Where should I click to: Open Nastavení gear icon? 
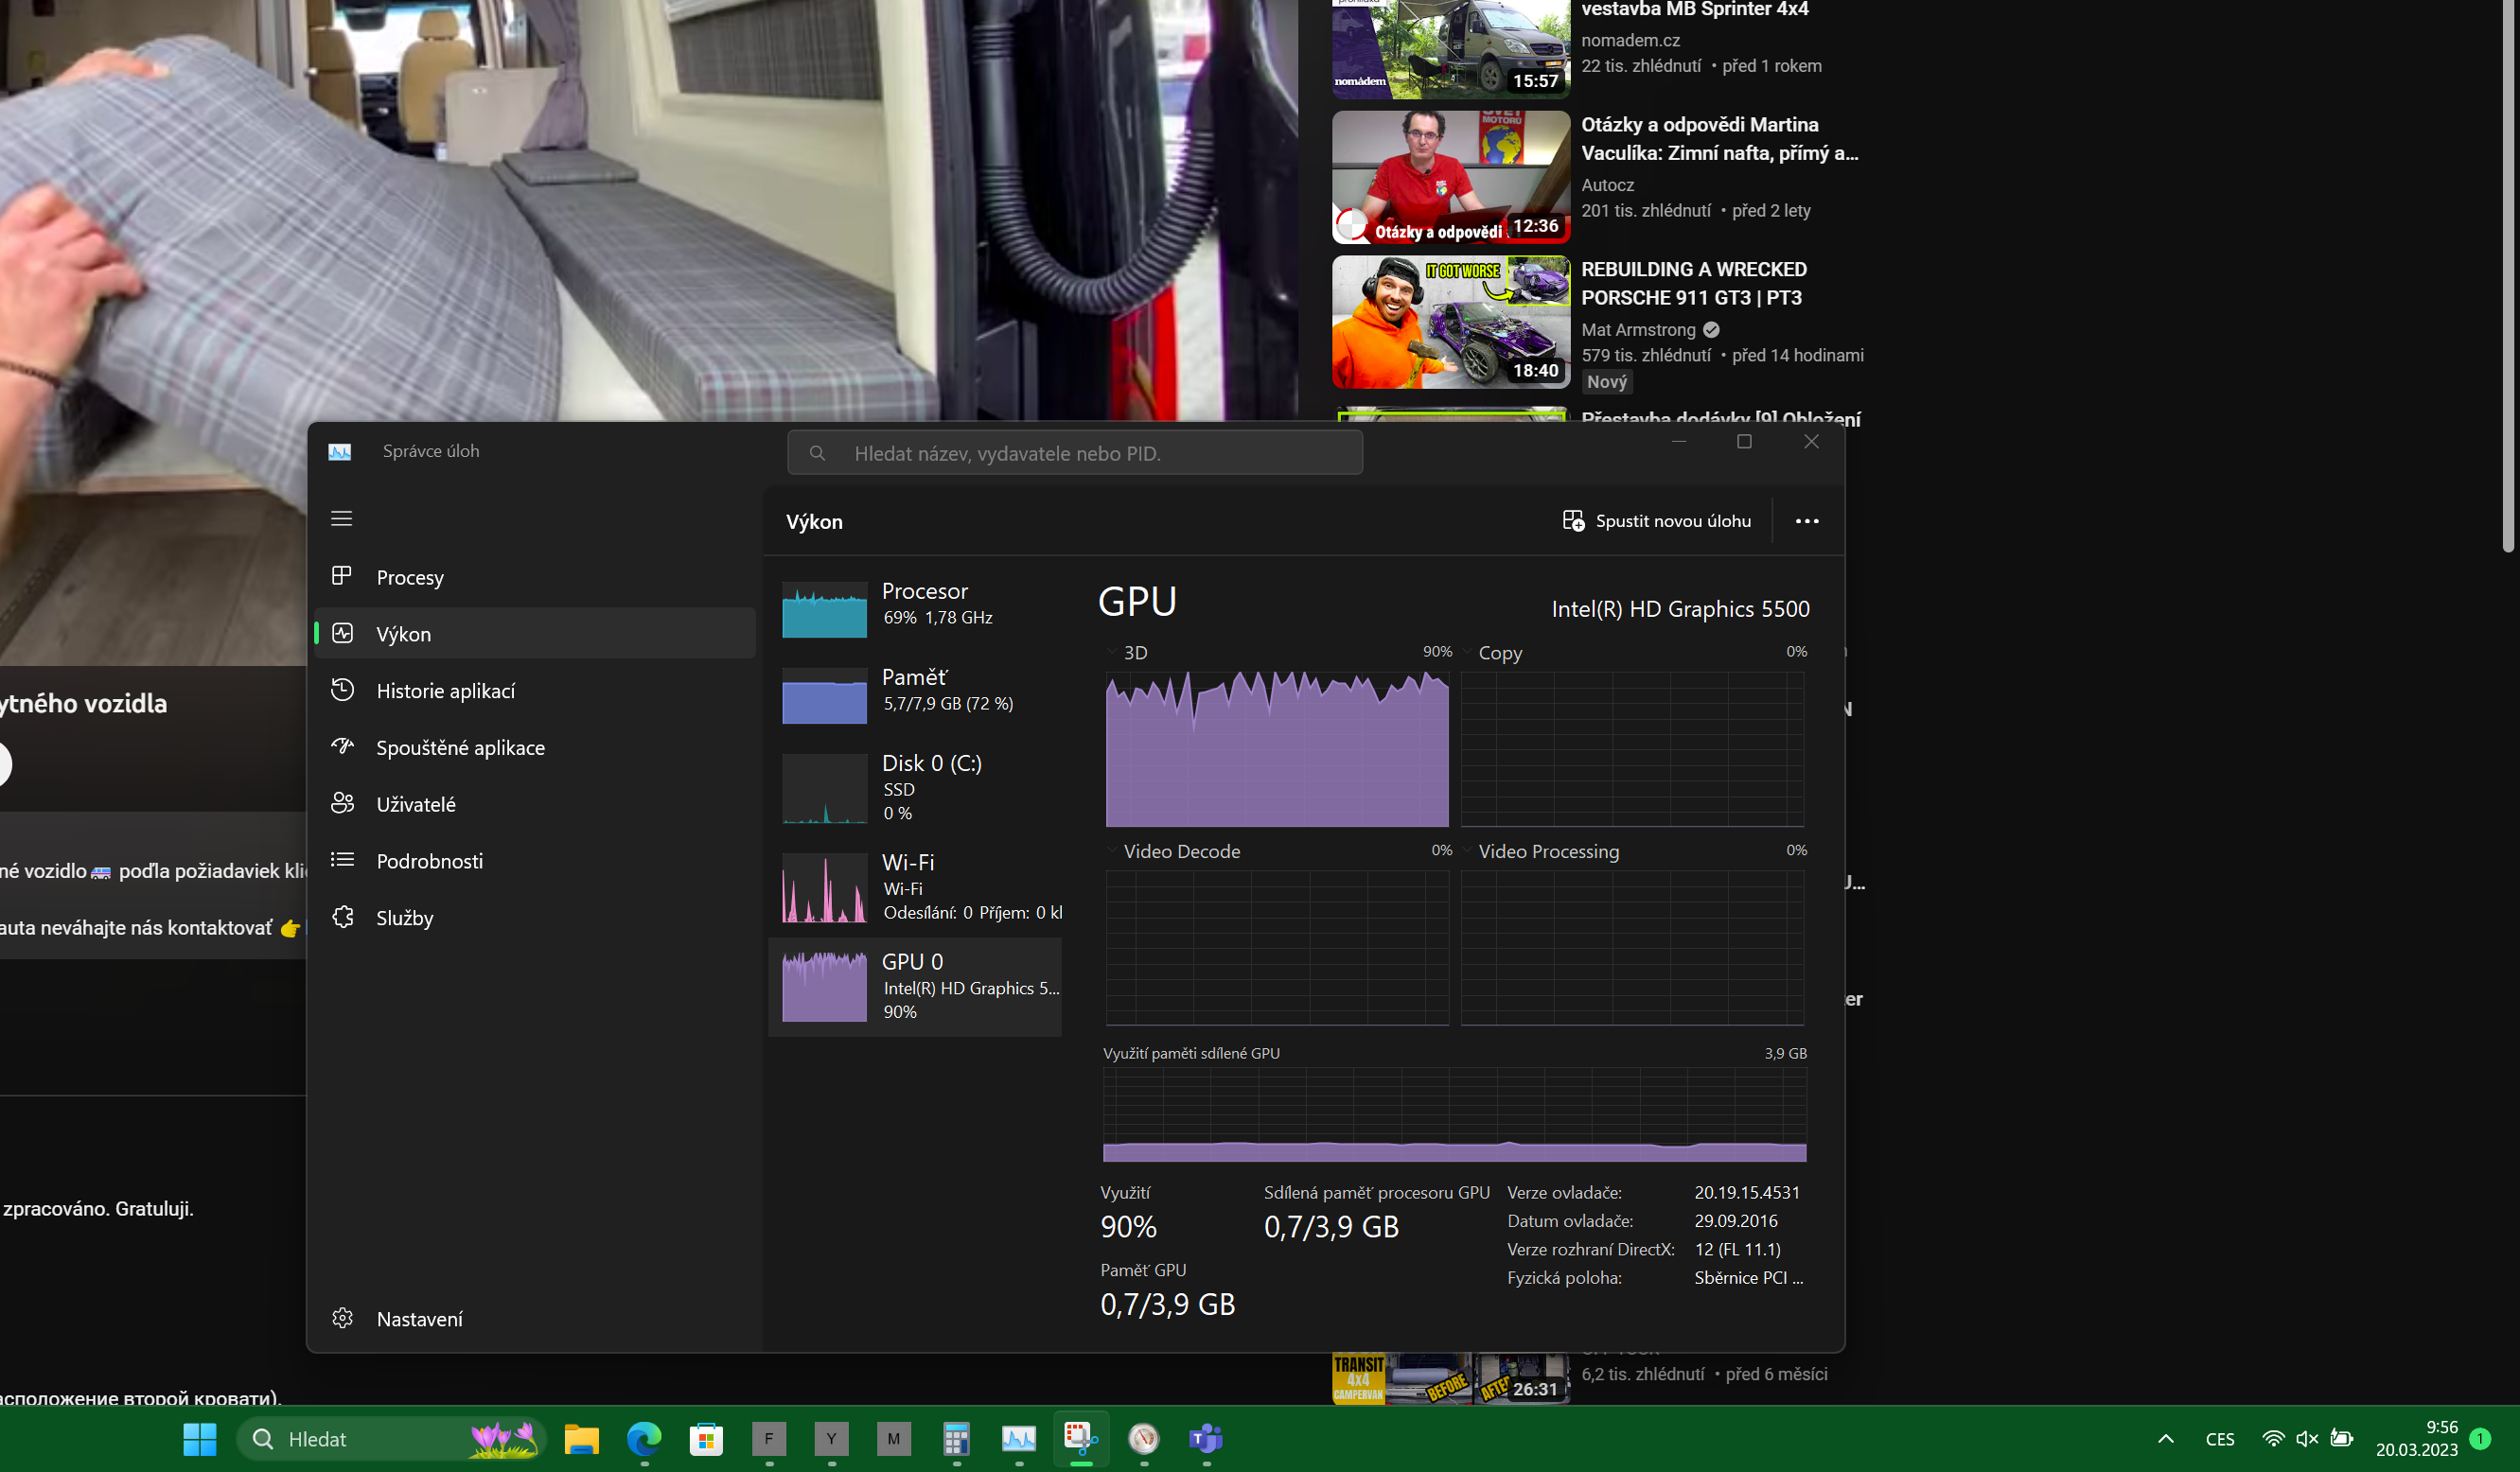(x=342, y=1318)
